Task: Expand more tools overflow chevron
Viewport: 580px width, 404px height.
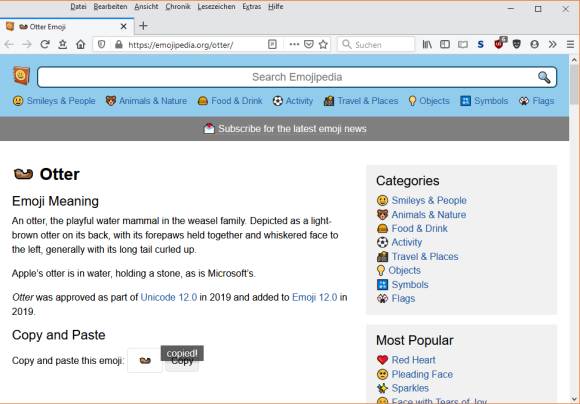Action: (x=552, y=44)
